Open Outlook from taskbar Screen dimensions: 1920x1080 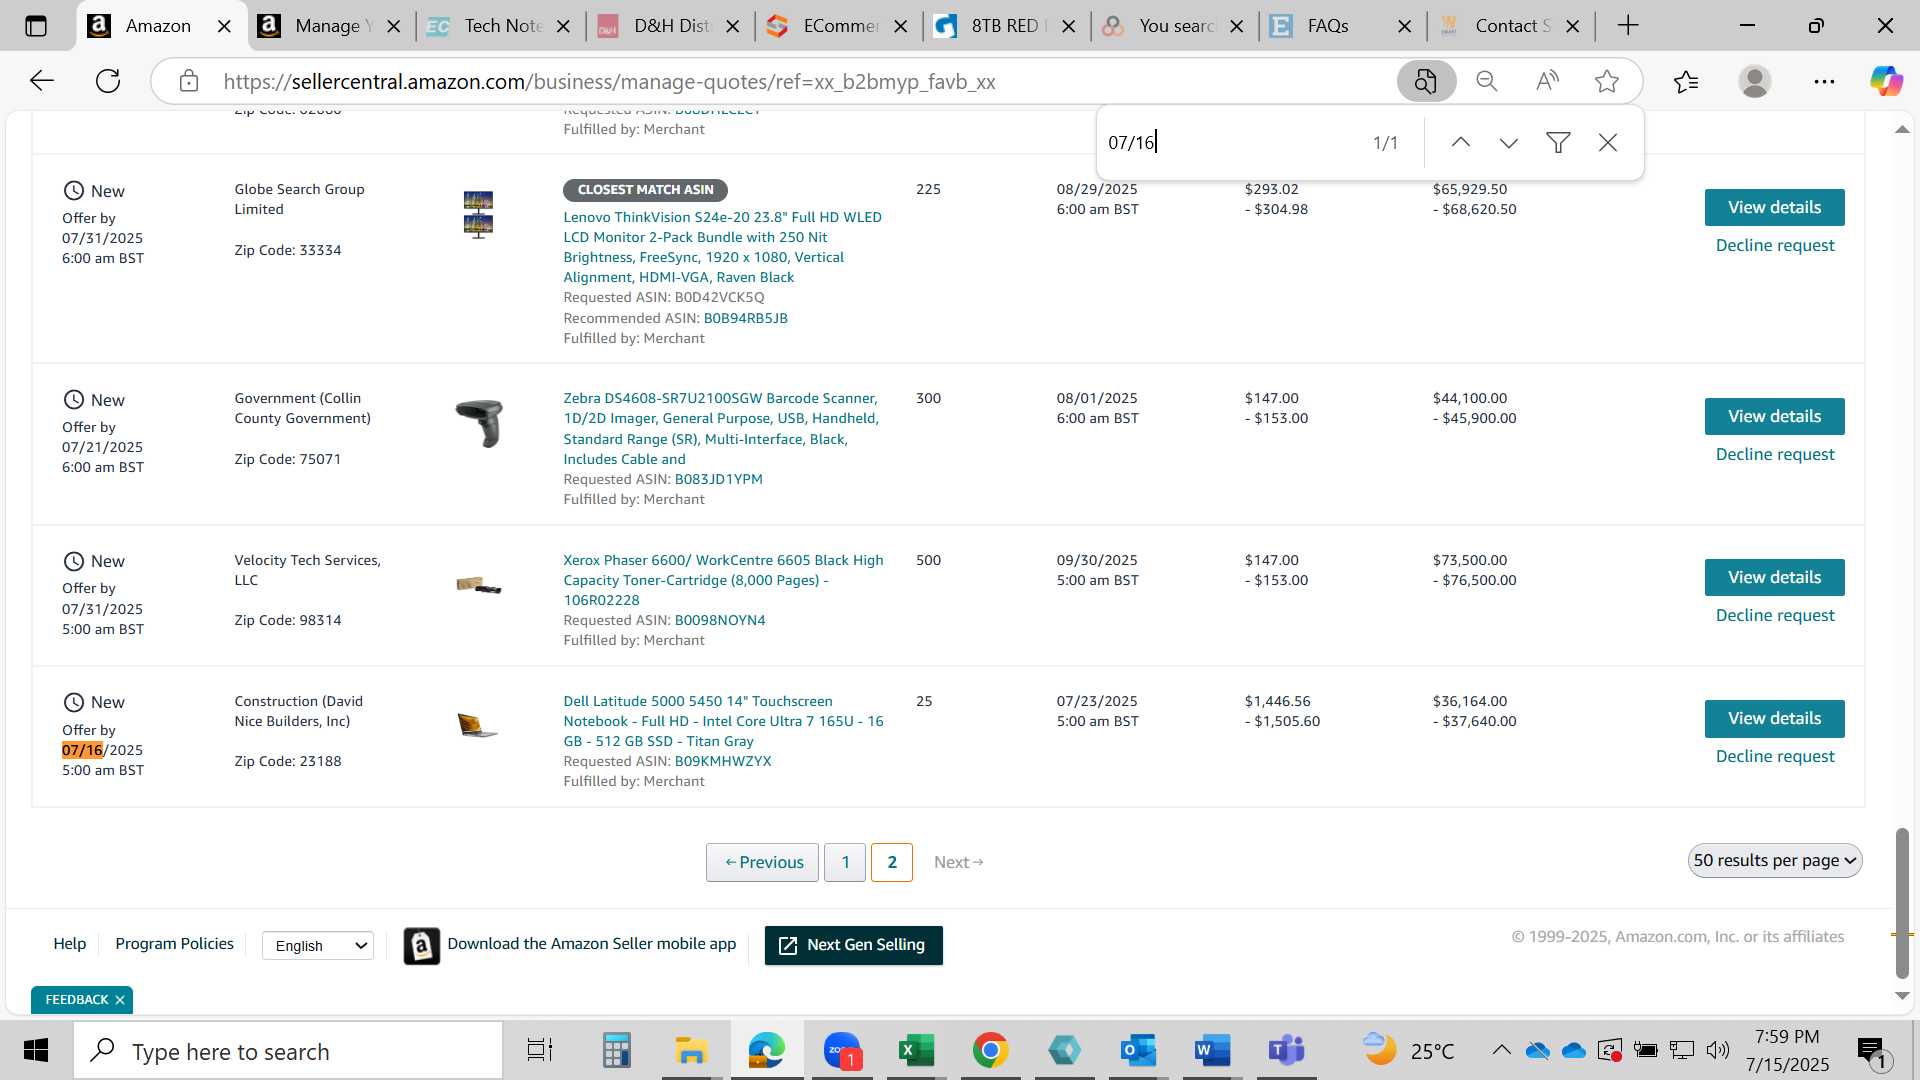(x=1138, y=1050)
